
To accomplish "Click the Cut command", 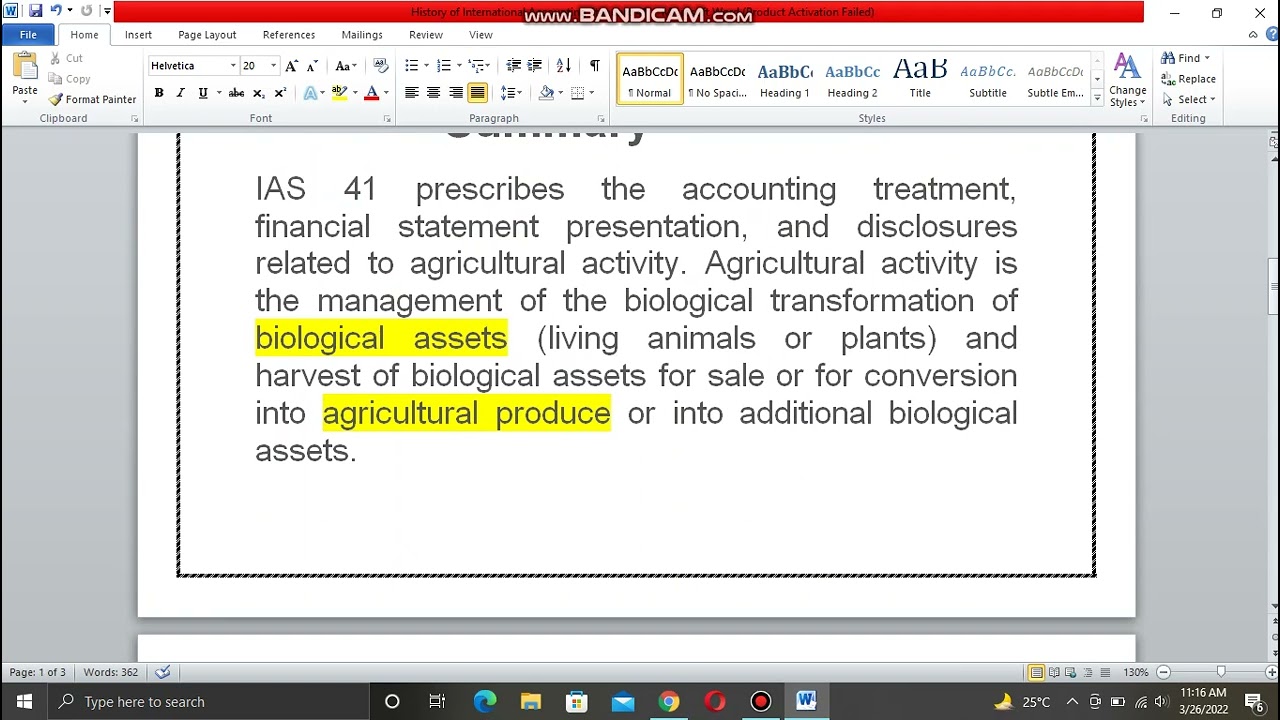I will click(x=66, y=58).
